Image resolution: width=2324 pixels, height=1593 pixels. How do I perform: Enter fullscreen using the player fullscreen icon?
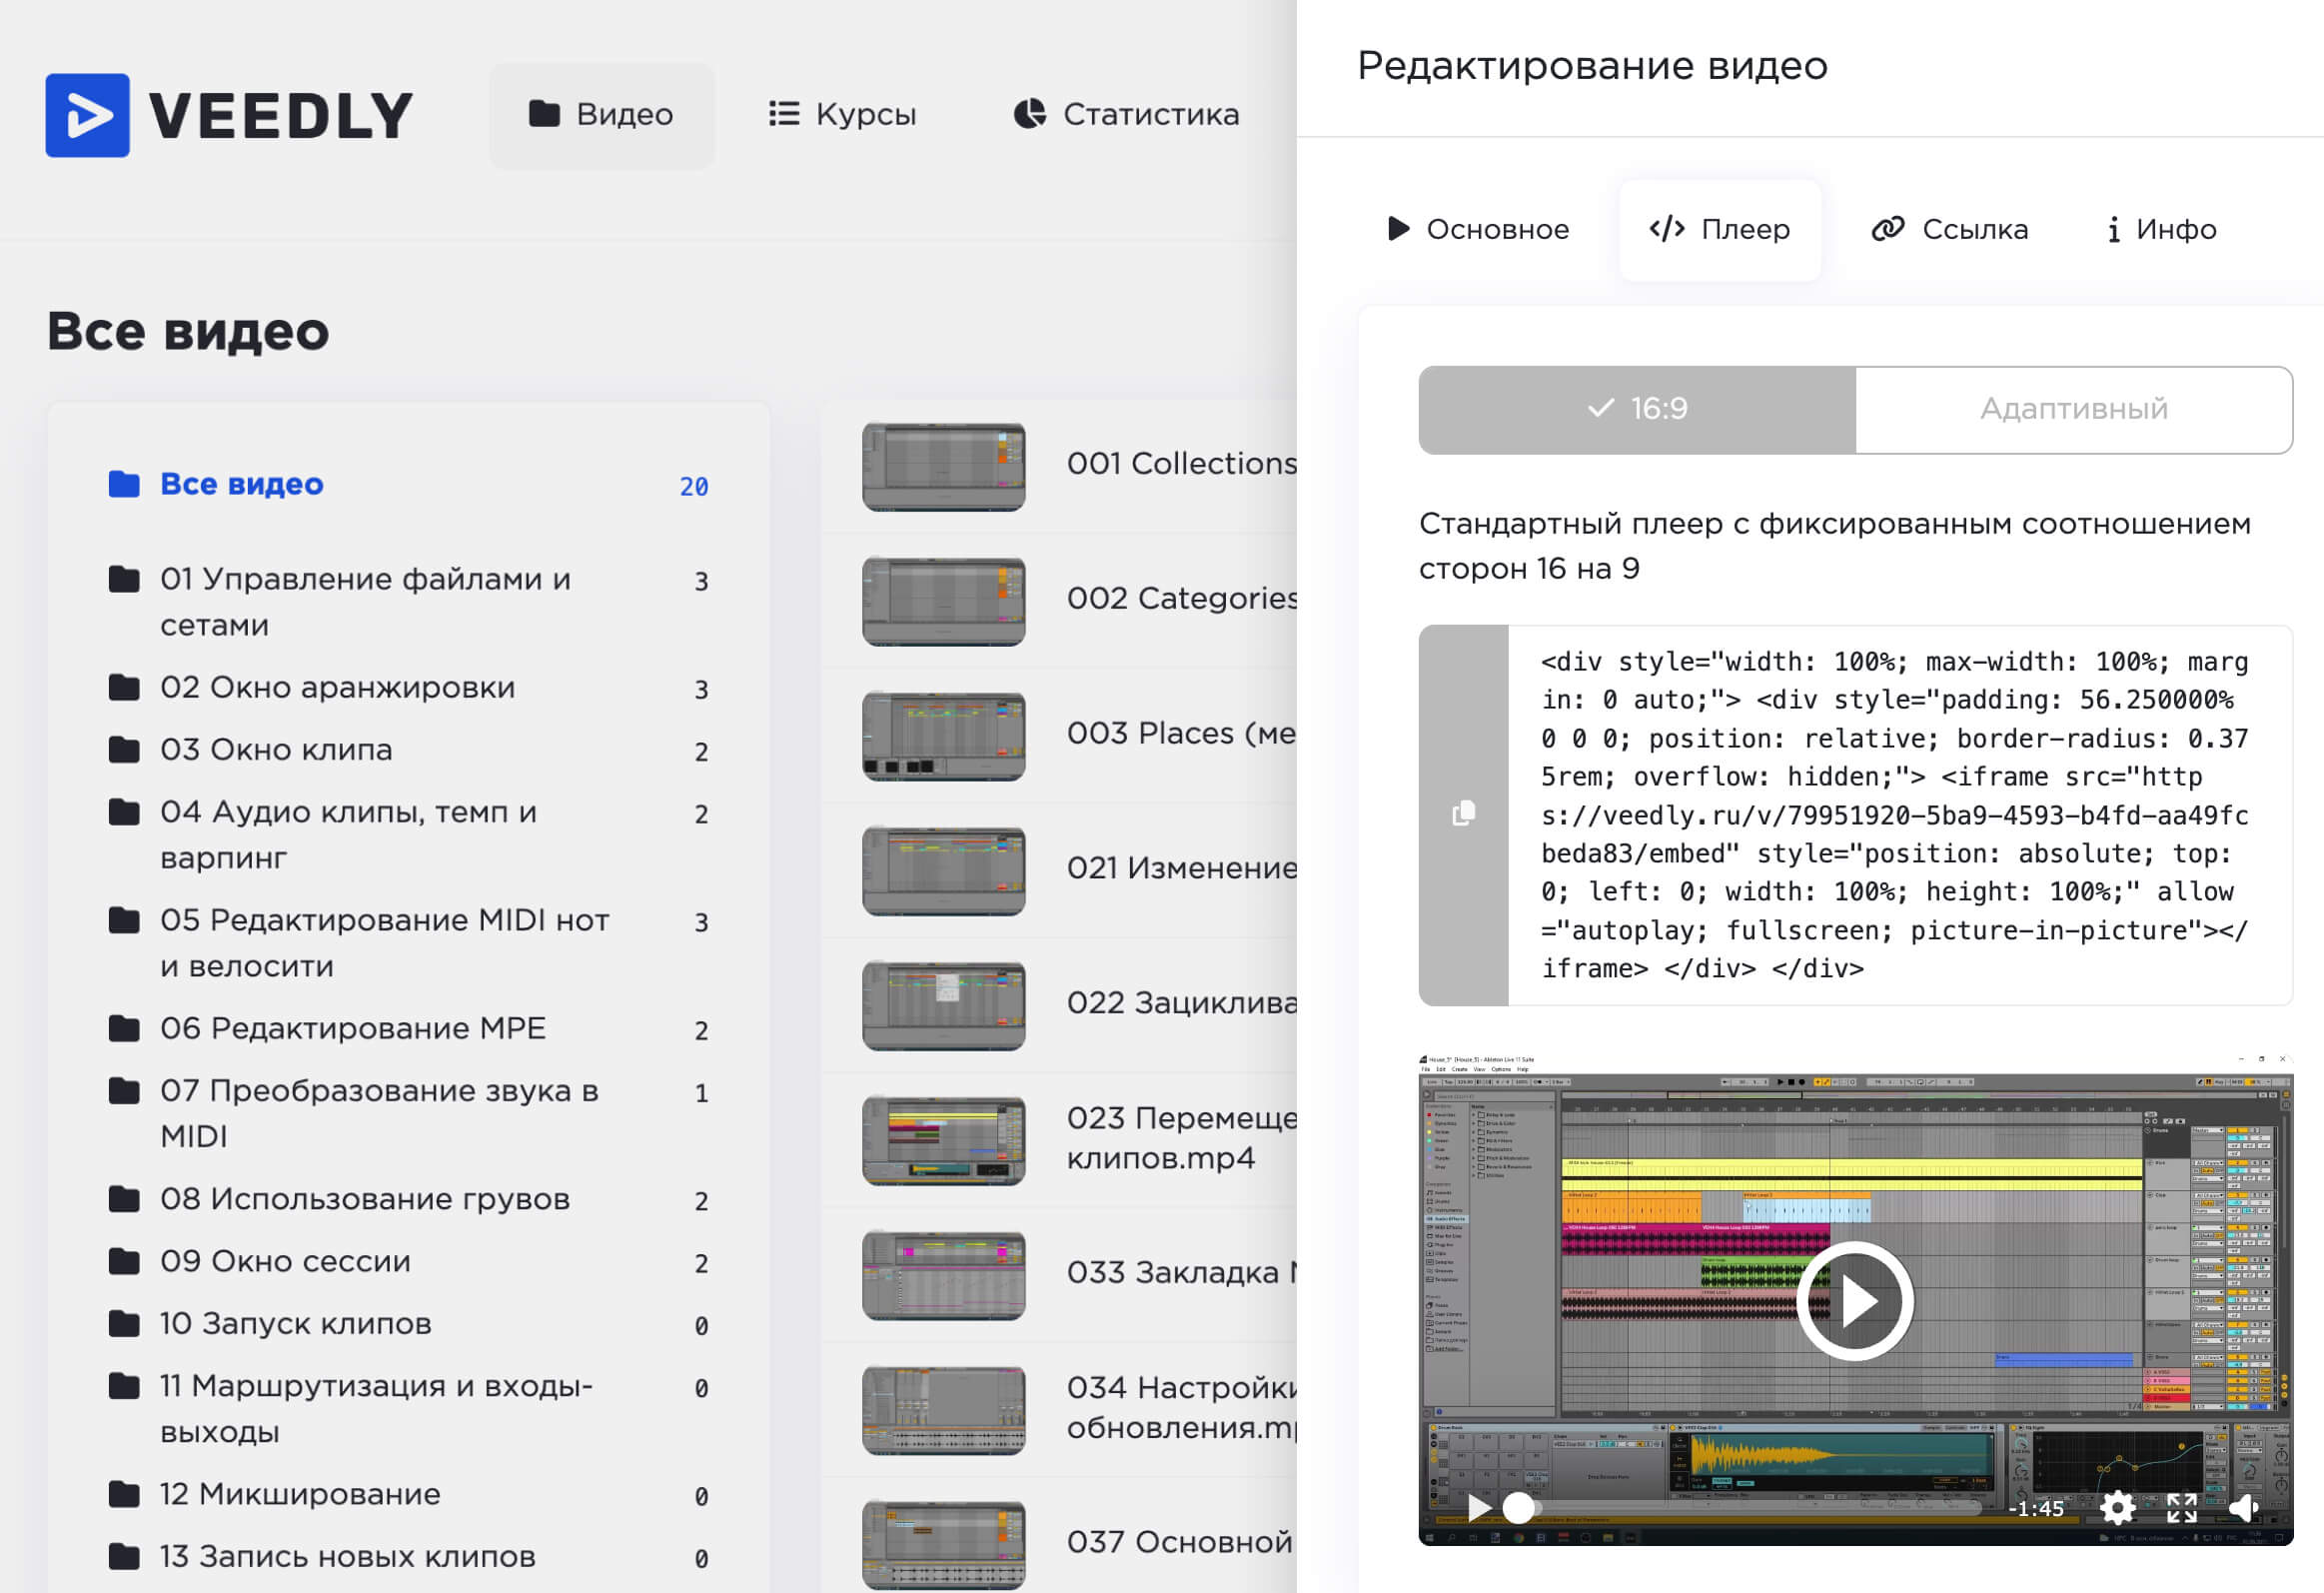(2182, 1508)
